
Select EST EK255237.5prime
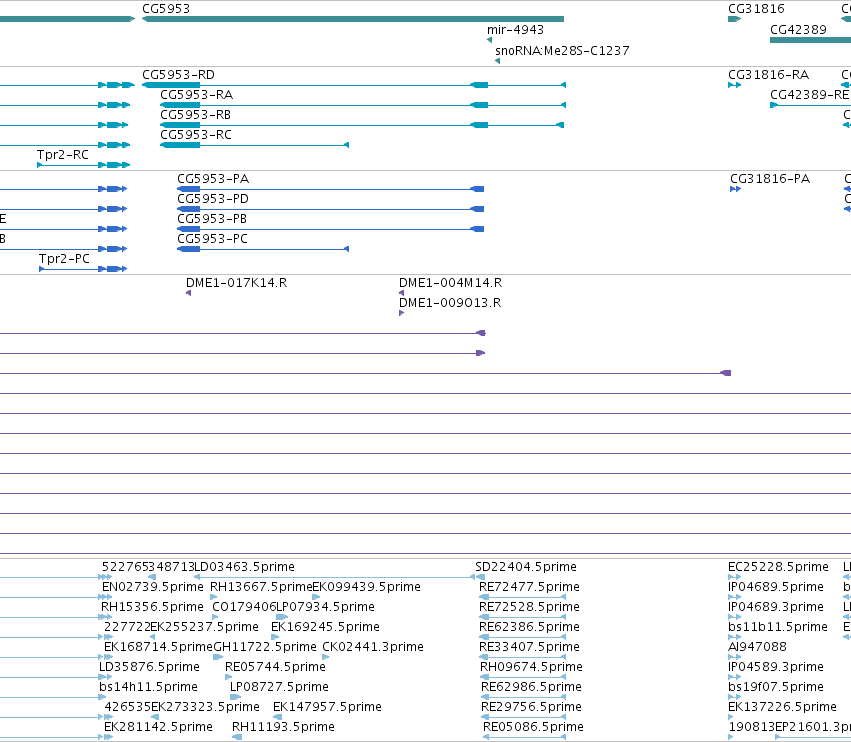pyautogui.click(x=204, y=627)
